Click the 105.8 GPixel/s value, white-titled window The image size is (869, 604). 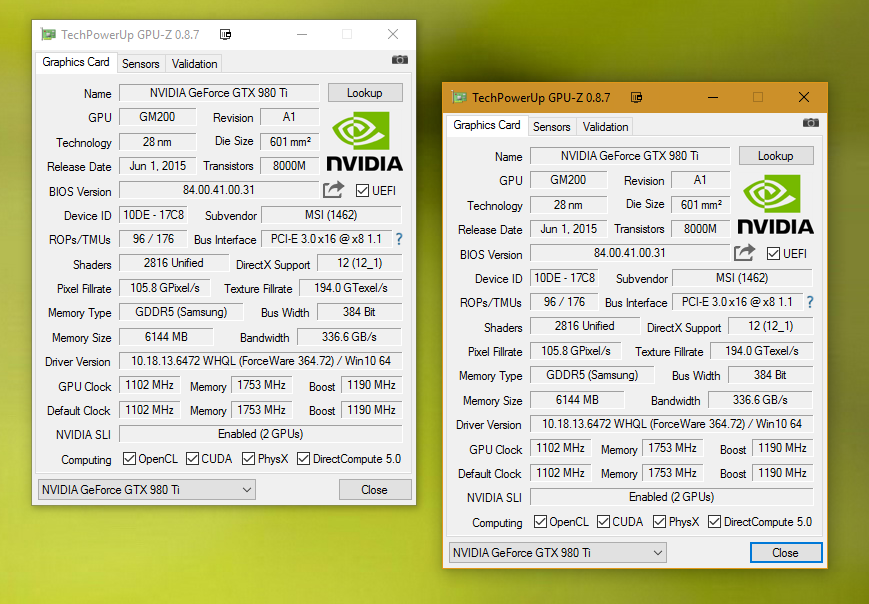(165, 288)
